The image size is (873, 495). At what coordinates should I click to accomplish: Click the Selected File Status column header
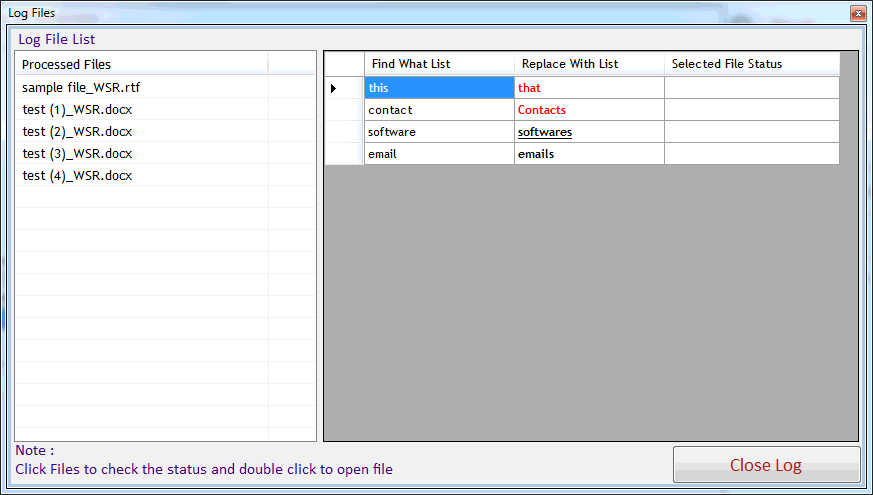point(752,64)
